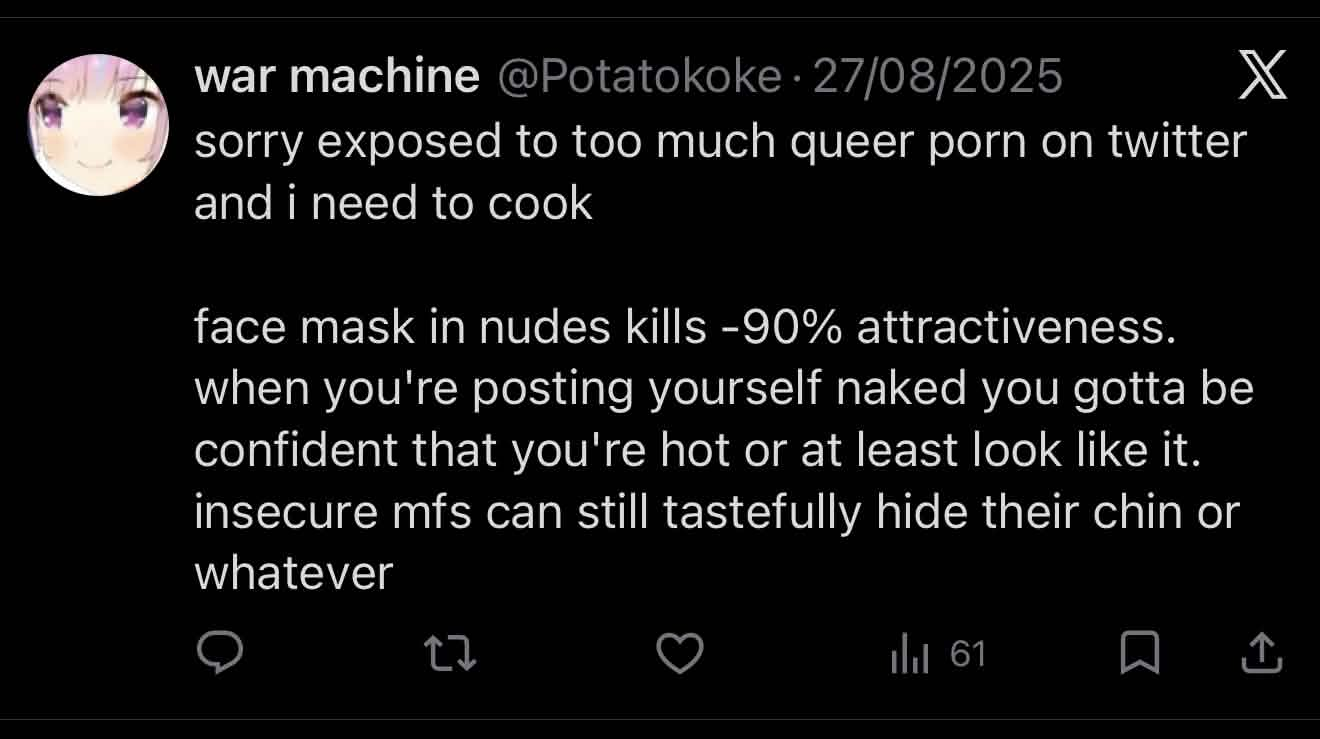Click the final word "whatever"
The width and height of the screenshot is (1320, 739).
tap(294, 574)
